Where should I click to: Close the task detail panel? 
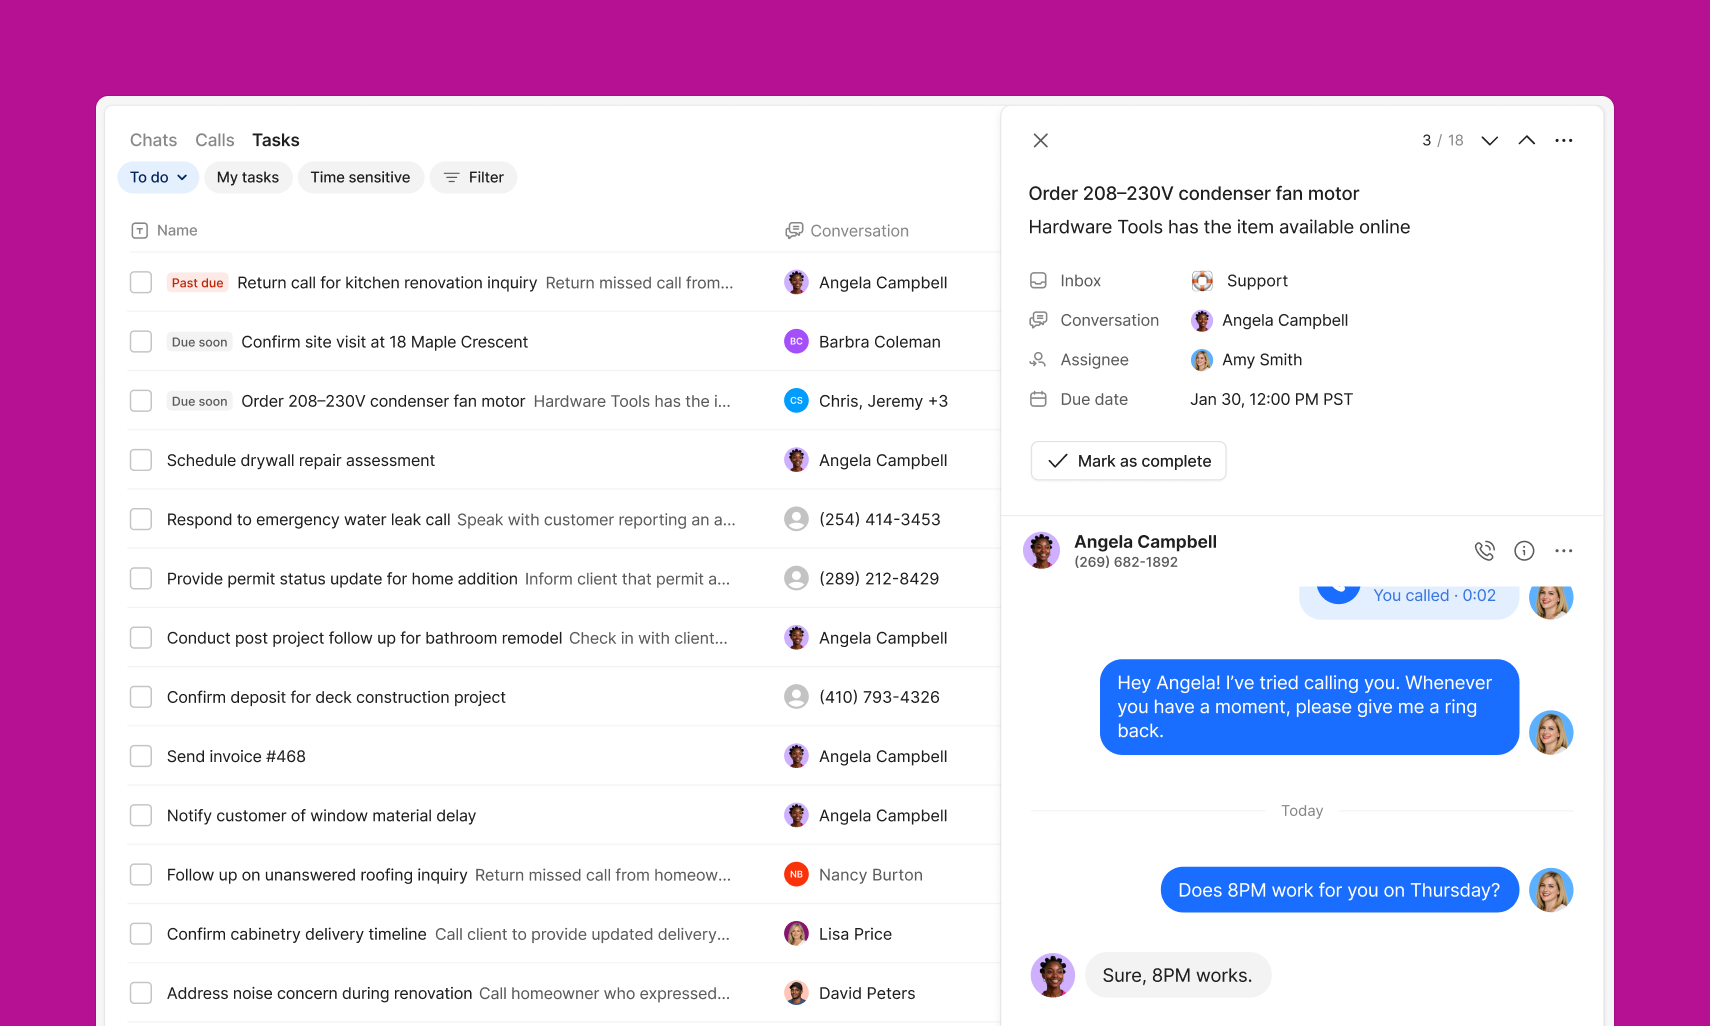(x=1040, y=140)
